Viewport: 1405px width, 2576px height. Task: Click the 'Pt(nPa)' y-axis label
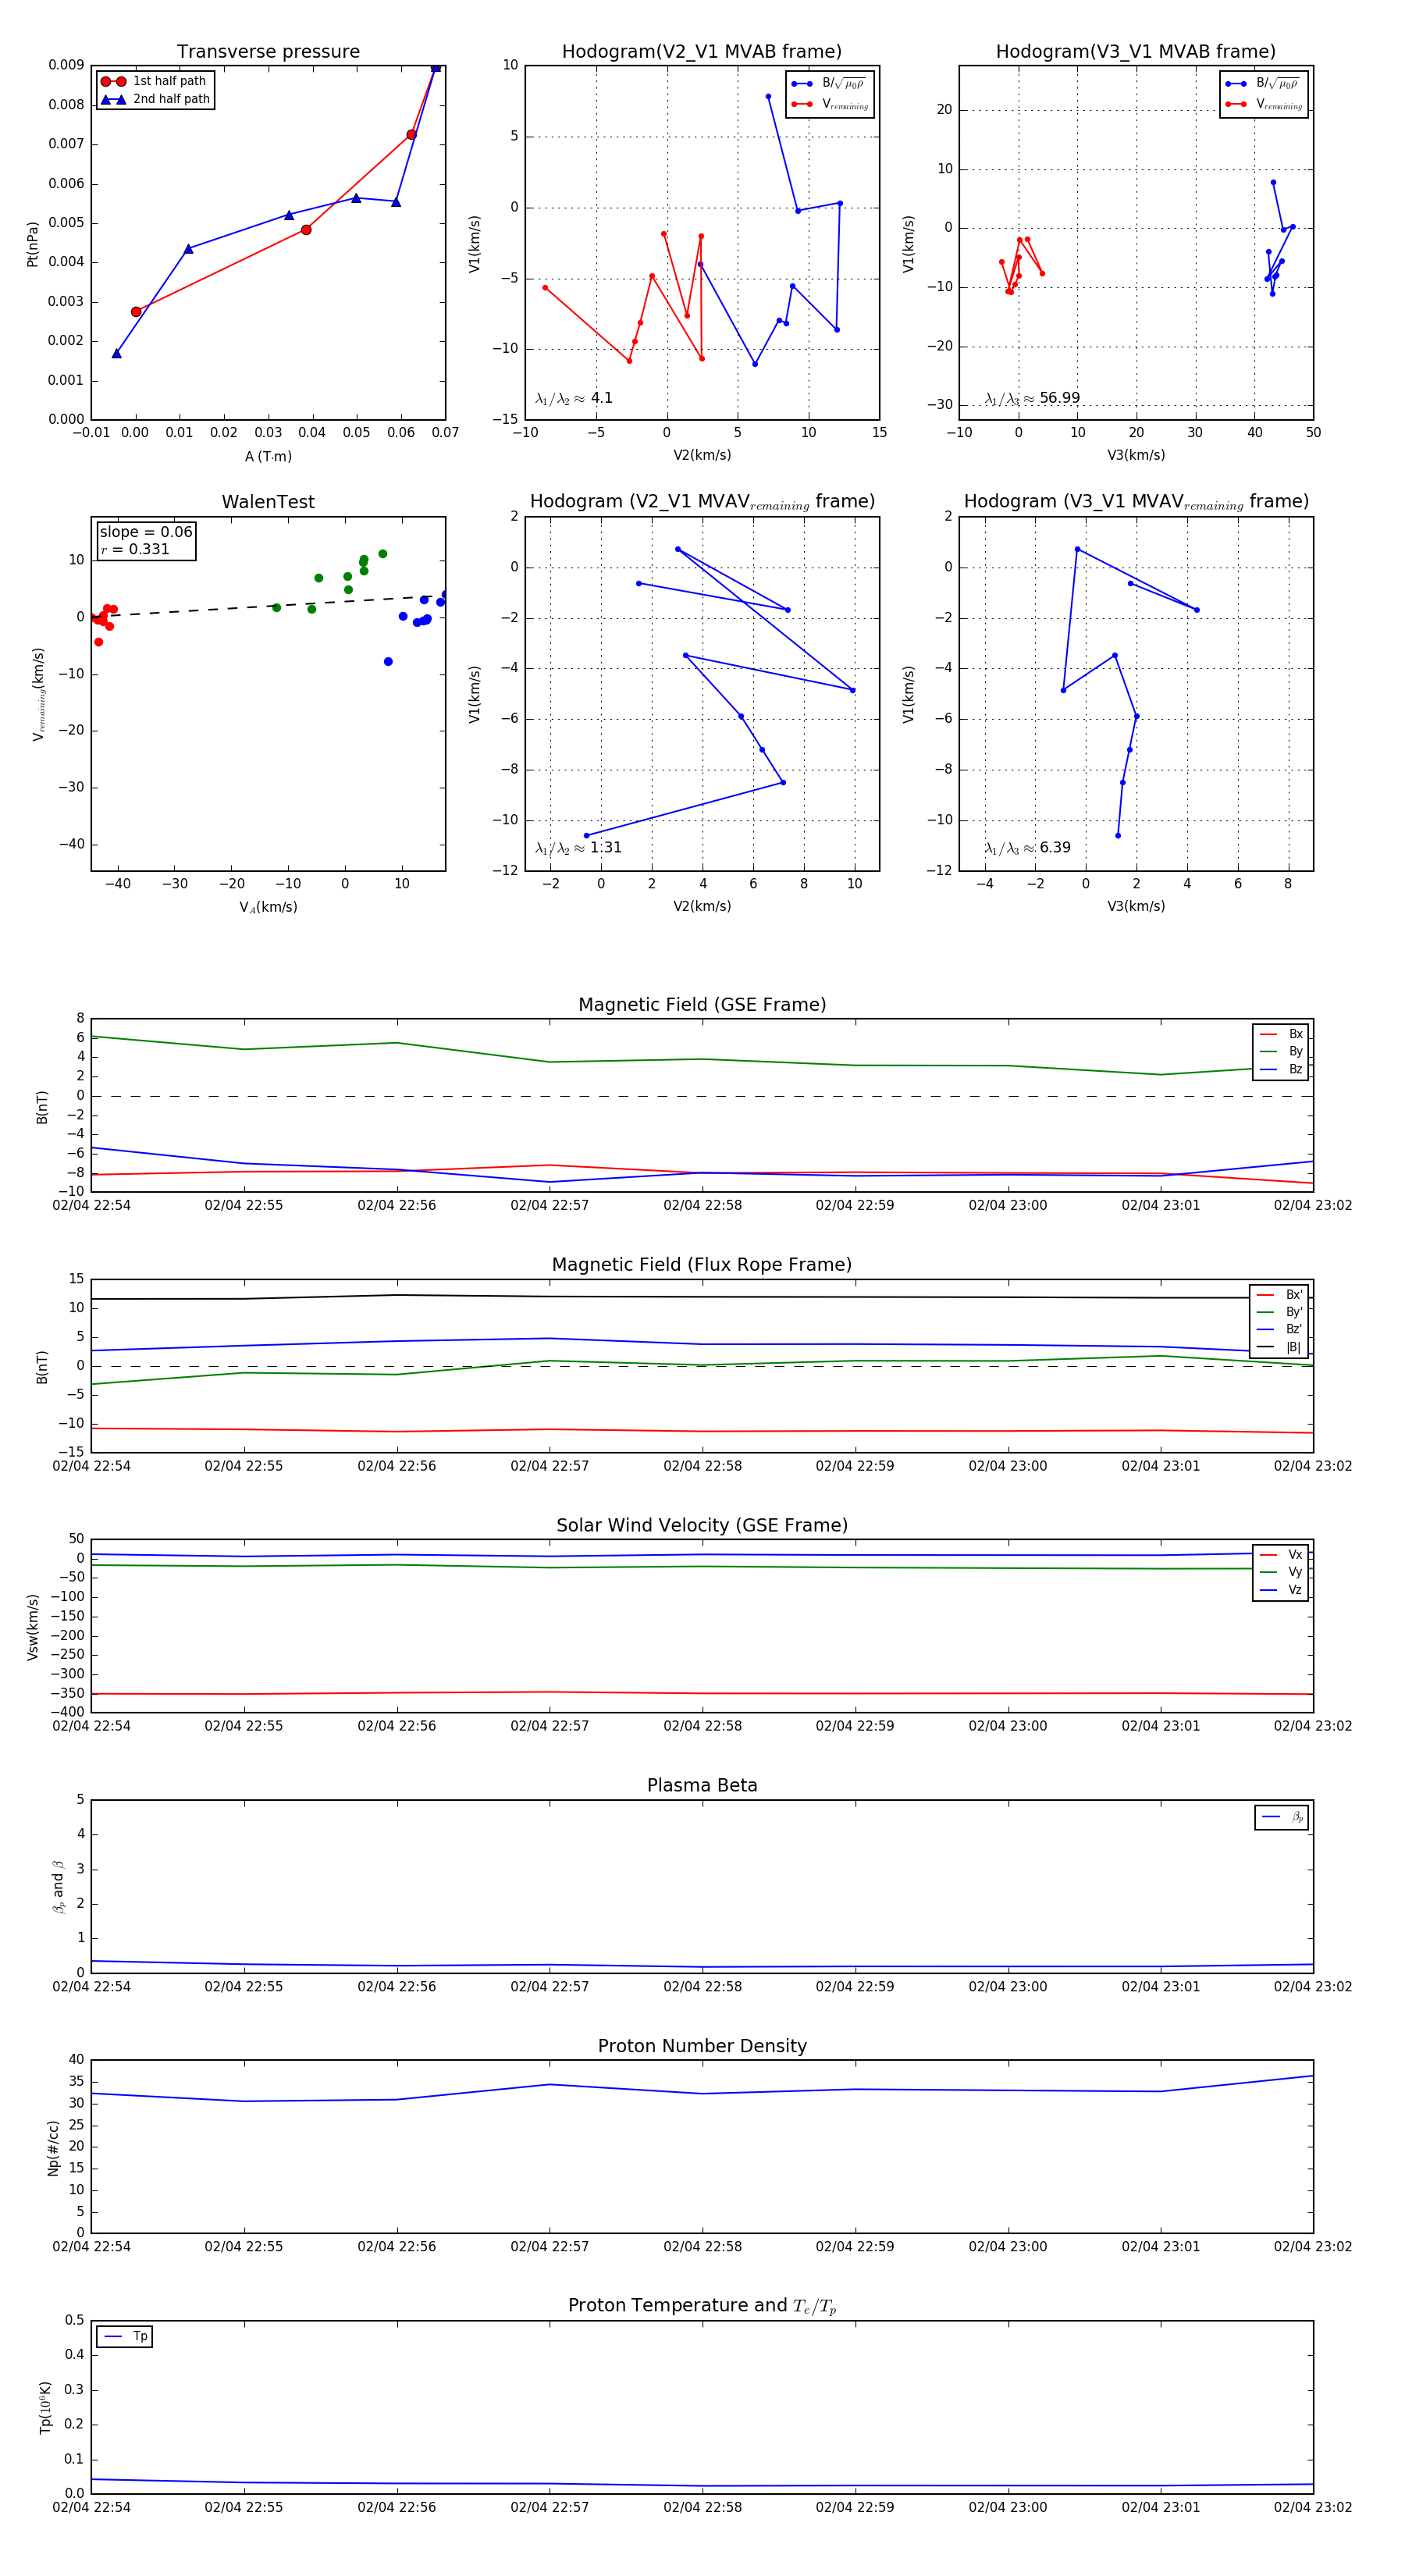coord(32,244)
